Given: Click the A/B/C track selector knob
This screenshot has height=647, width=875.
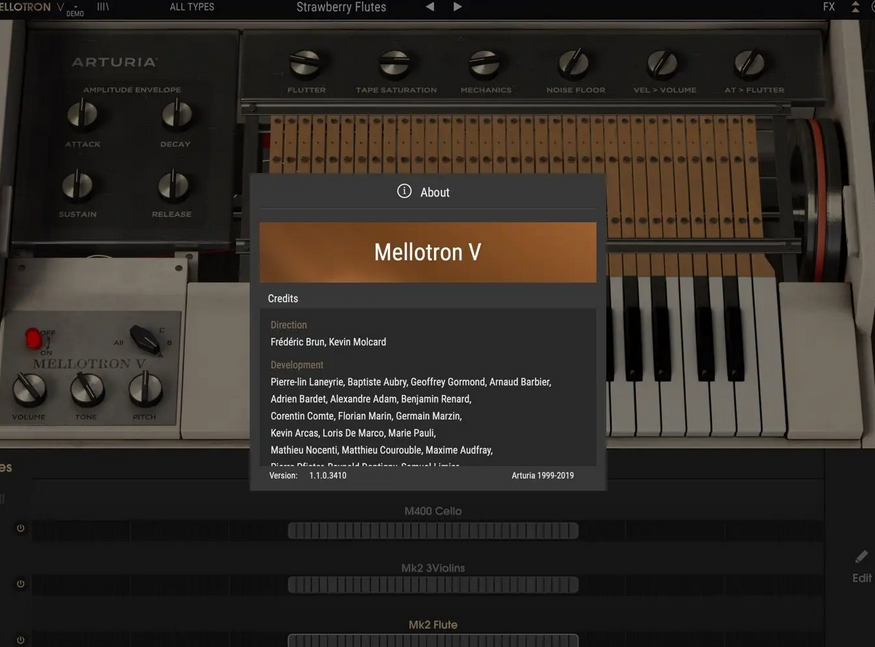Looking at the screenshot, I should click(145, 339).
